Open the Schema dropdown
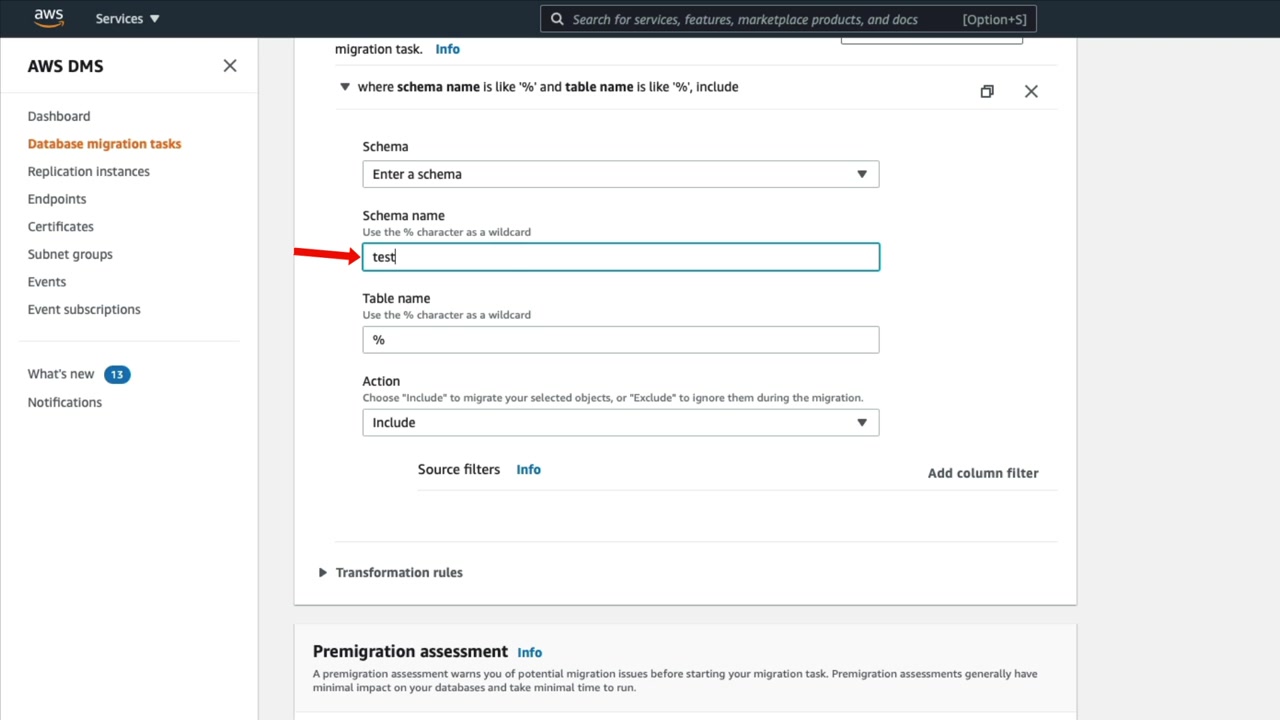 [x=620, y=174]
